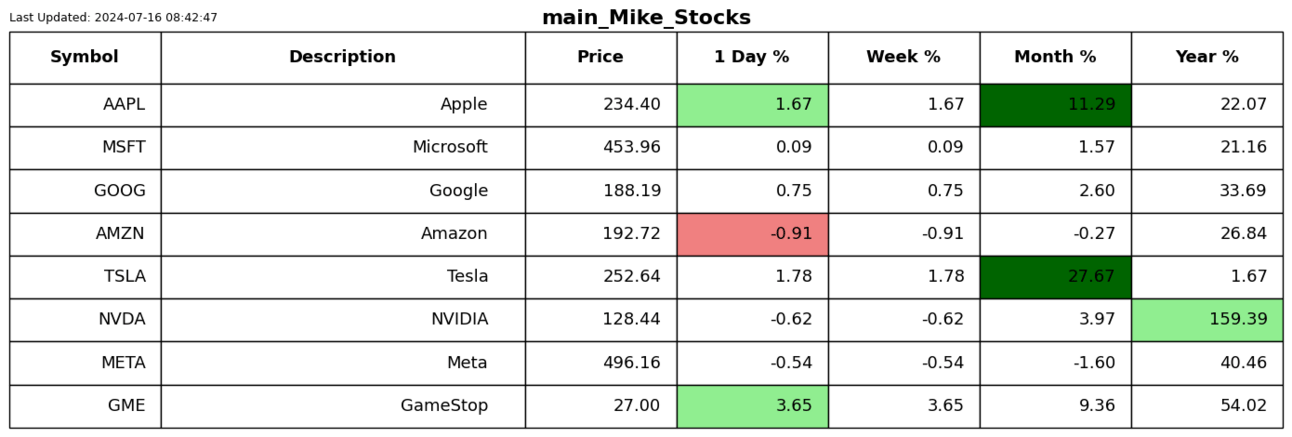Click the GOOG symbol cell

pyautogui.click(x=85, y=191)
